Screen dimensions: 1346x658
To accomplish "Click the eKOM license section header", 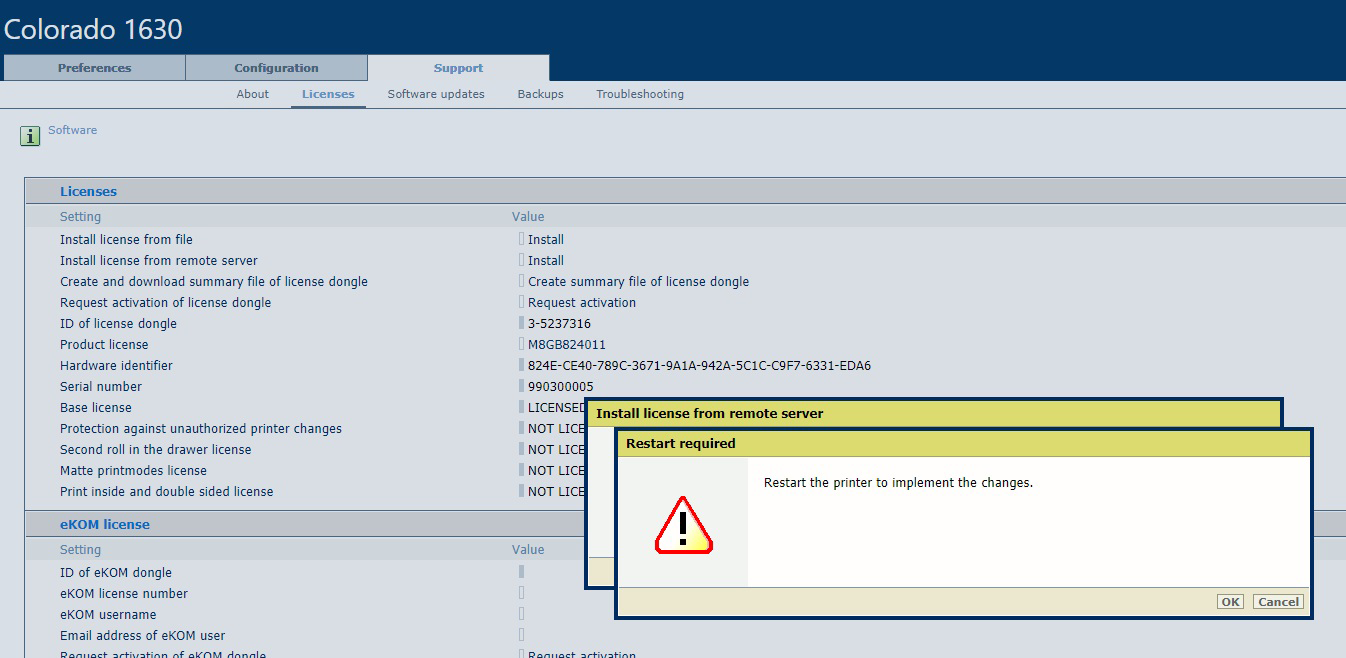I will point(105,524).
